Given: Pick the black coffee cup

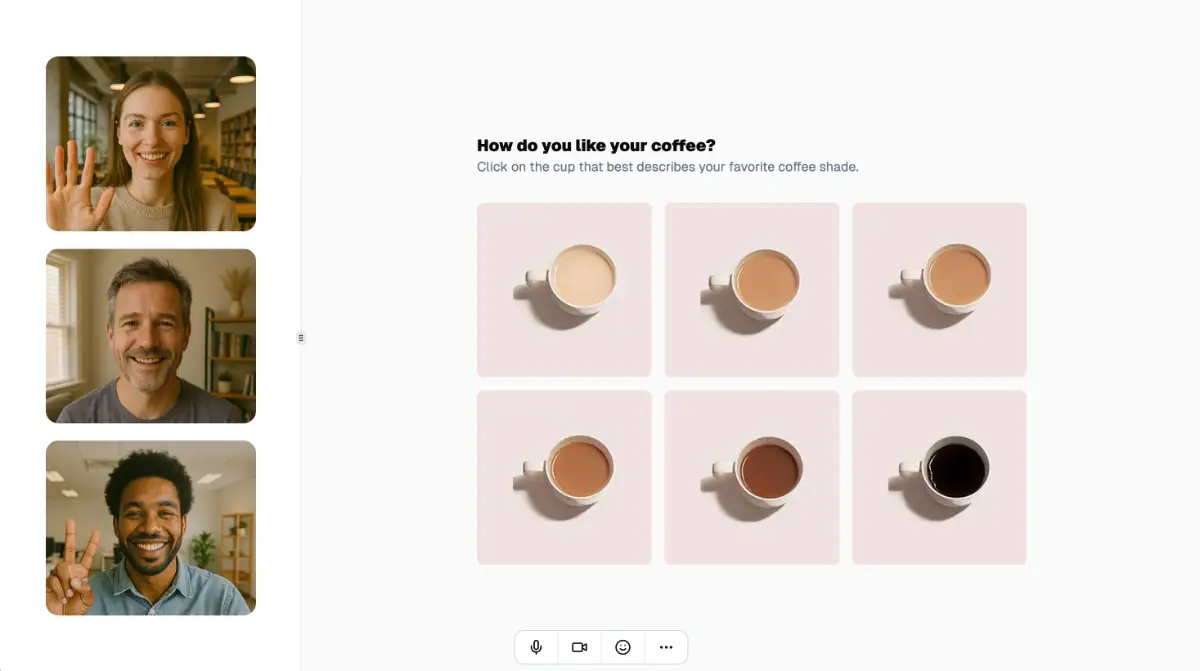Looking at the screenshot, I should click(939, 477).
